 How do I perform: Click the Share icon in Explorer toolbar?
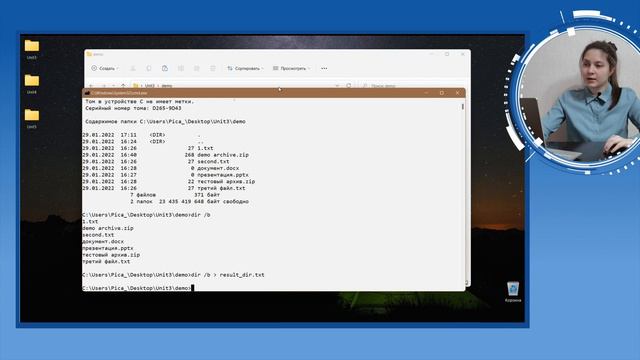tap(197, 68)
